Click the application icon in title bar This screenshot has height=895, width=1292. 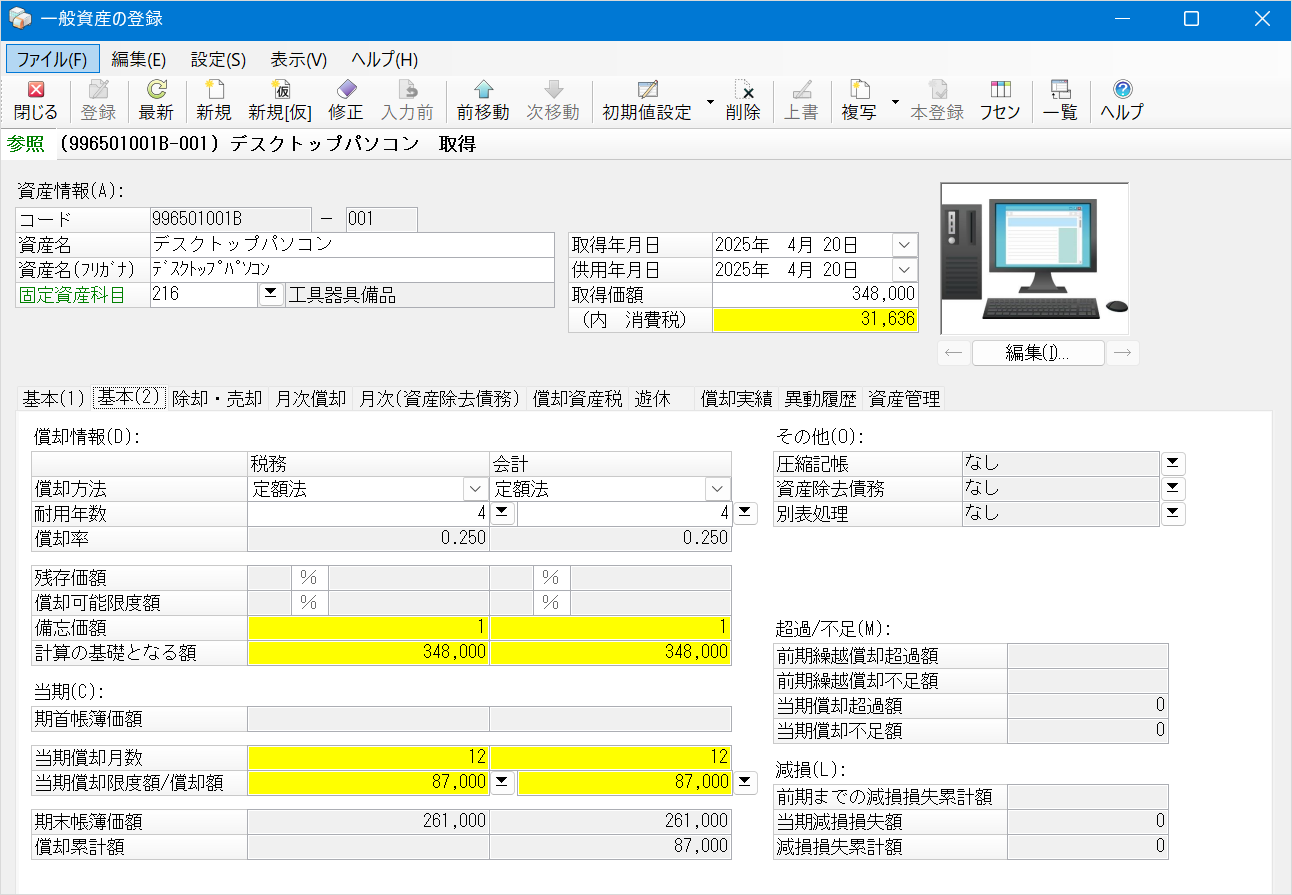click(19, 18)
